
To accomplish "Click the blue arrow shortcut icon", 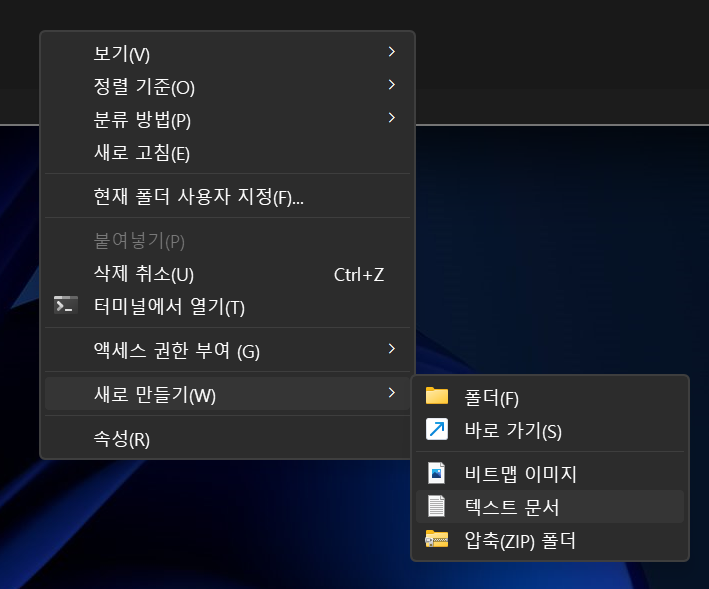I will click(437, 429).
